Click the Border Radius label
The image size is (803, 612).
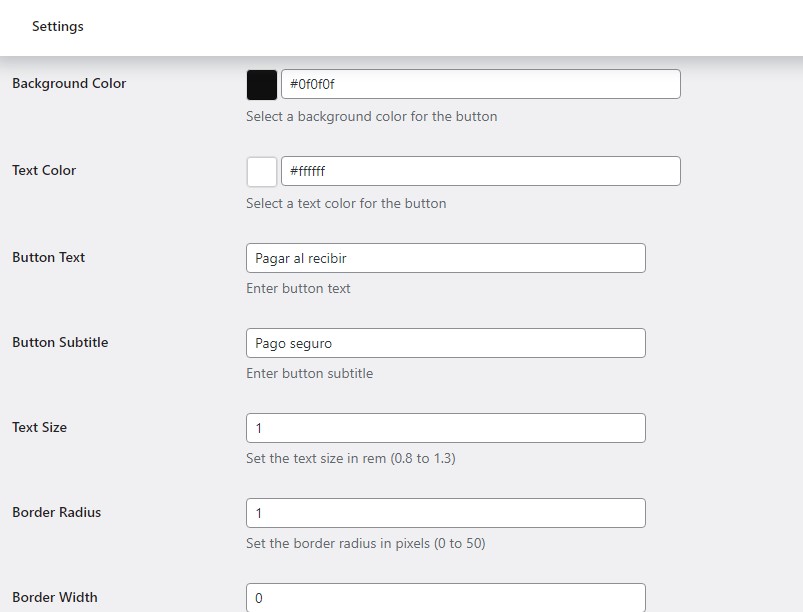[56, 513]
